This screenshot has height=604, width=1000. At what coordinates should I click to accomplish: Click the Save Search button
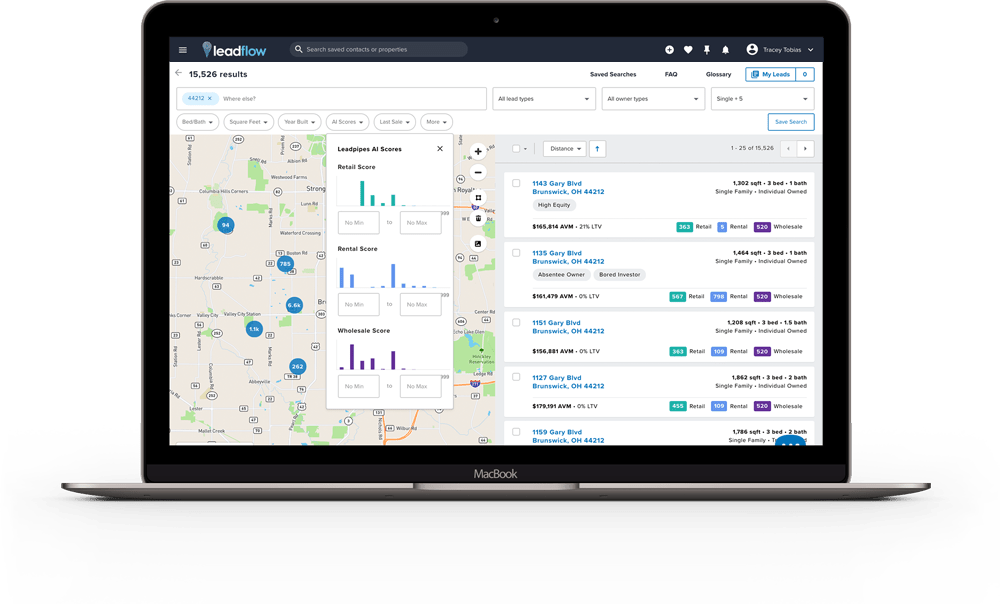790,122
